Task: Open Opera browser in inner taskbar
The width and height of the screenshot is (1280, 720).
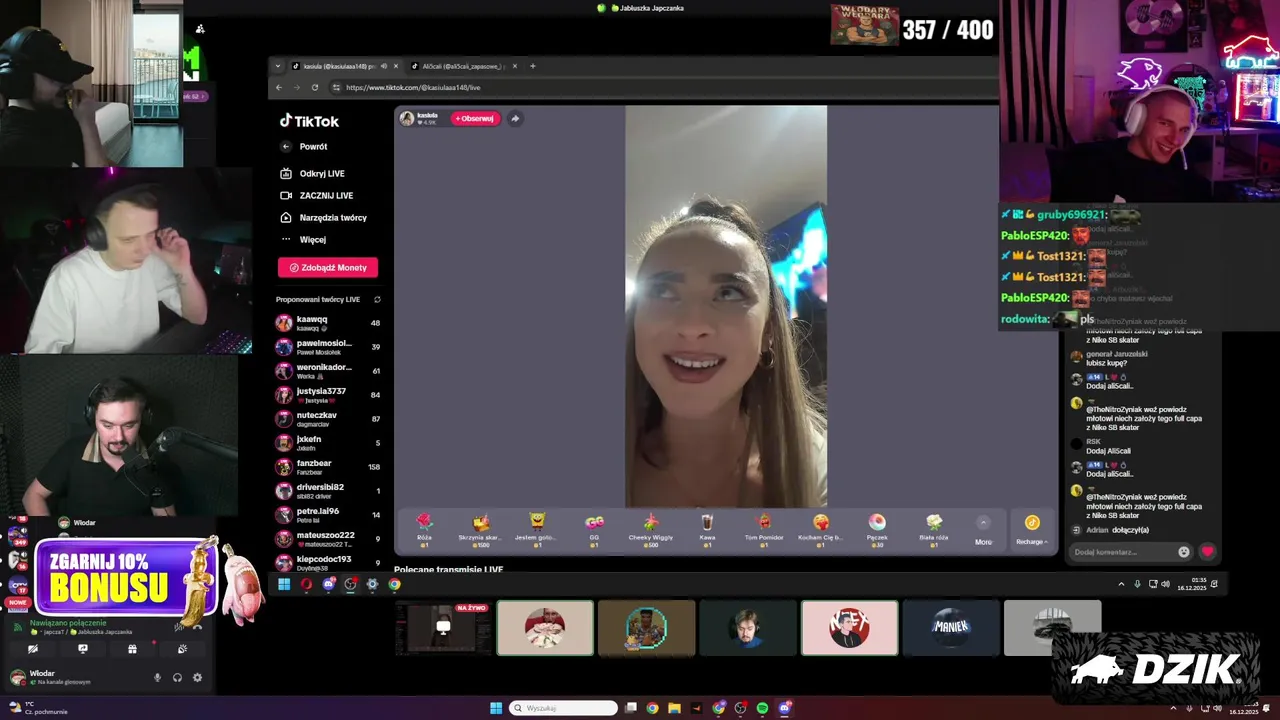Action: 306,585
